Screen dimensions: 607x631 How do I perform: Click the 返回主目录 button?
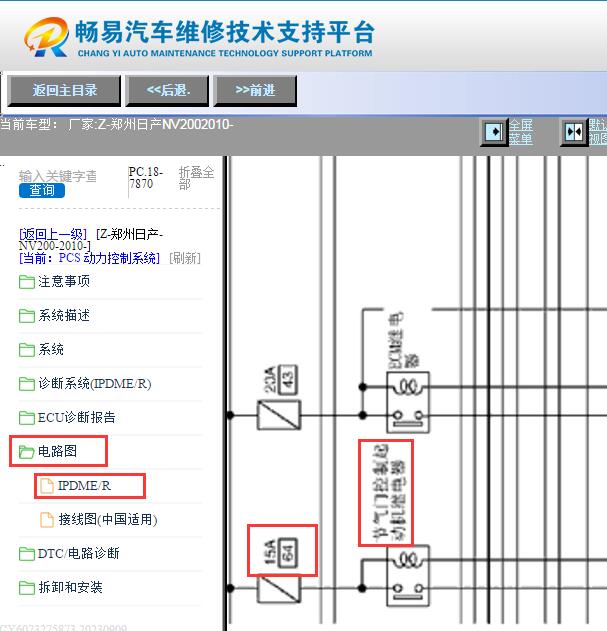point(64,91)
